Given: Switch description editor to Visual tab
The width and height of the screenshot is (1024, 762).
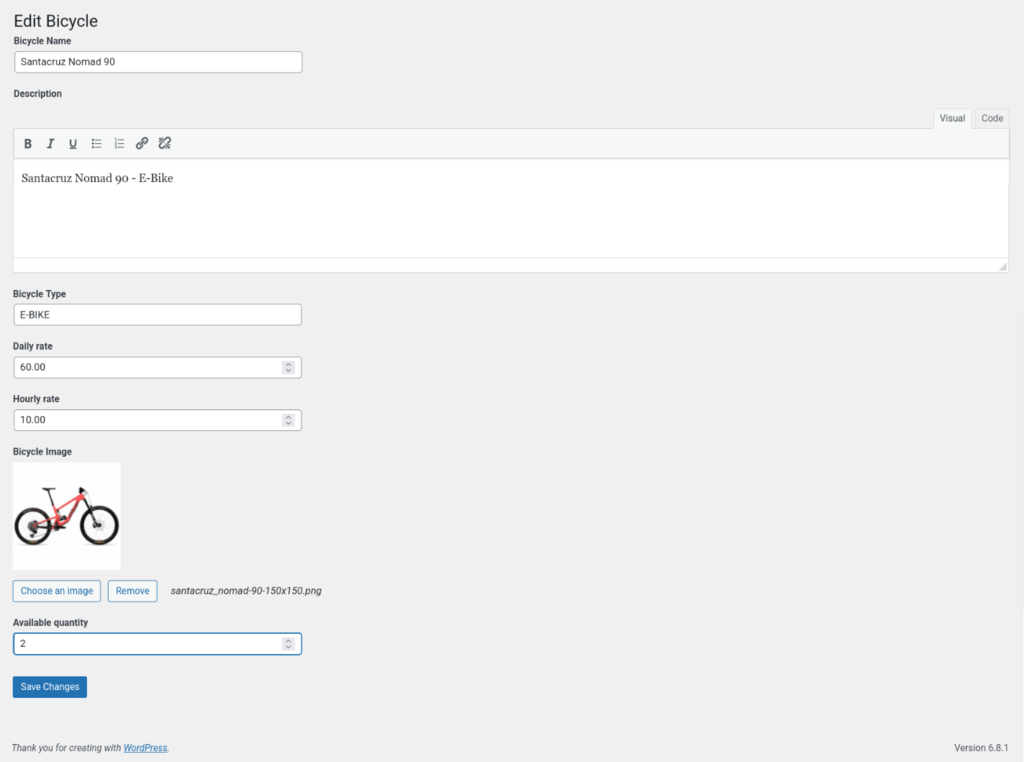Looking at the screenshot, I should point(952,118).
